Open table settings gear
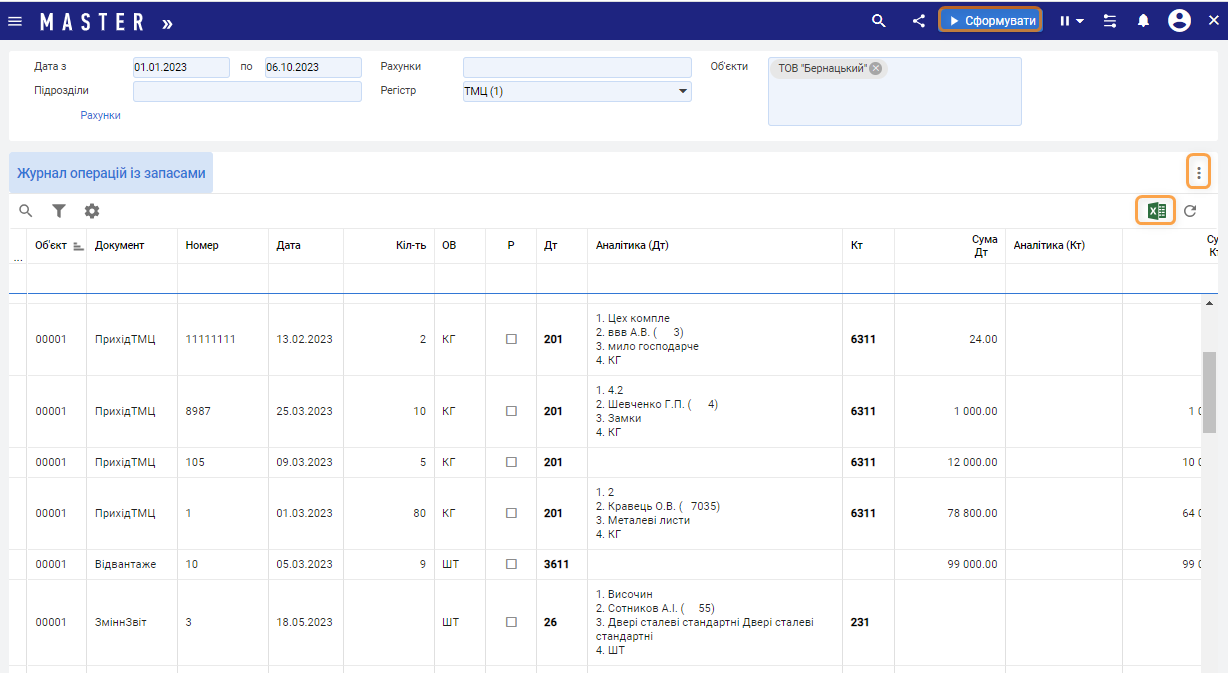This screenshot has height=673, width=1228. tap(92, 211)
